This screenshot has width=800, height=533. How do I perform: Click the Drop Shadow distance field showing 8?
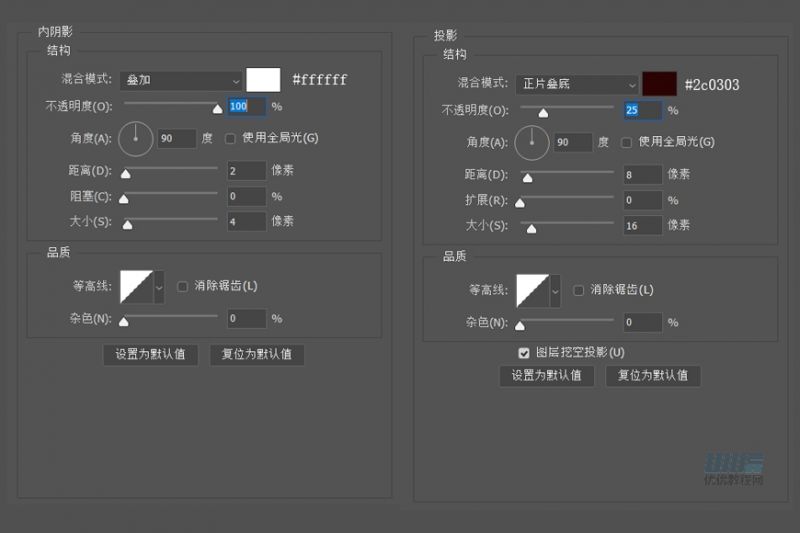click(643, 174)
